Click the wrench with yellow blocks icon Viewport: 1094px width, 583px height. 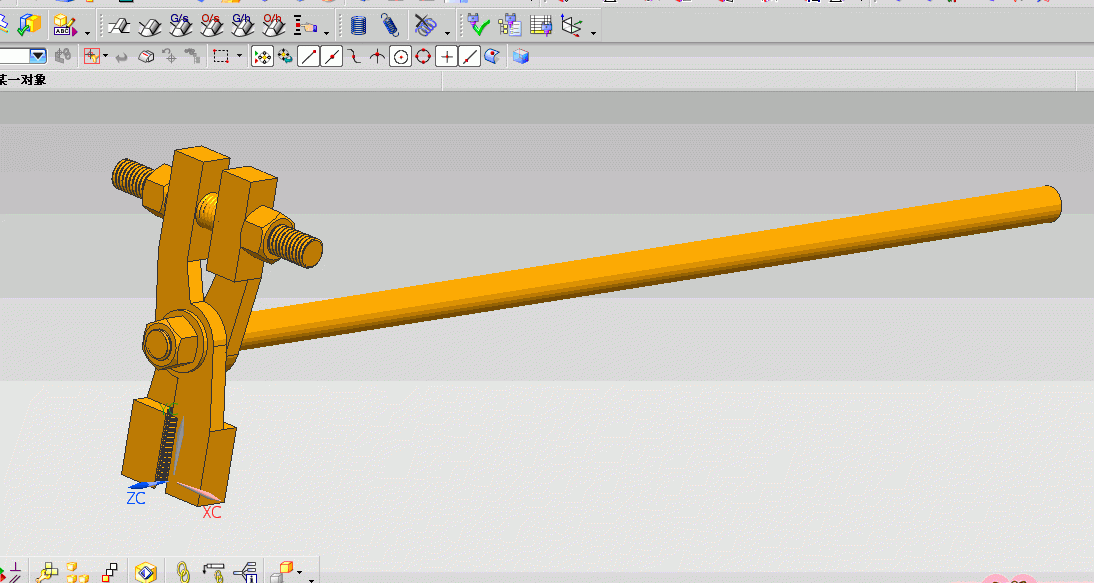pyautogui.click(x=46, y=573)
